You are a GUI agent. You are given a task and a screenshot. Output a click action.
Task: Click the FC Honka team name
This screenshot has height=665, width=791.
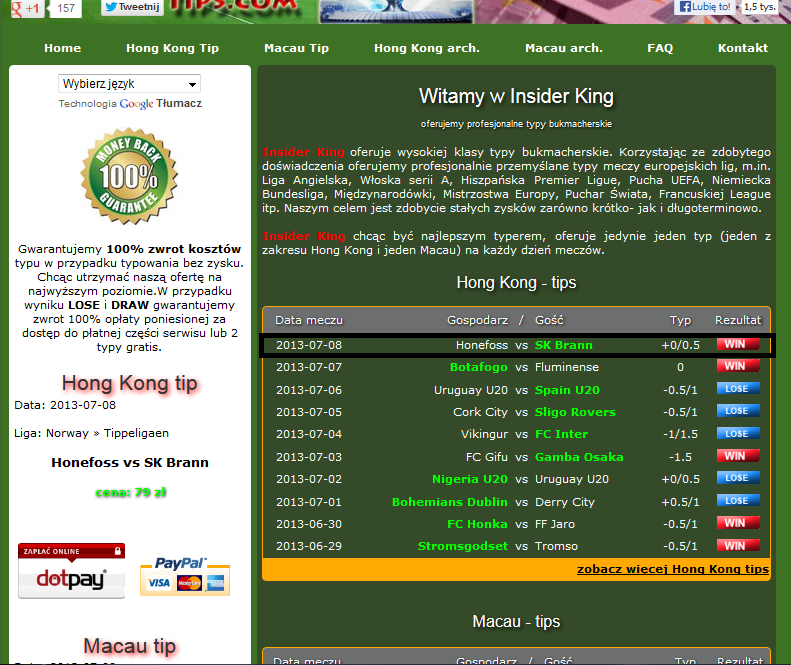tap(477, 524)
